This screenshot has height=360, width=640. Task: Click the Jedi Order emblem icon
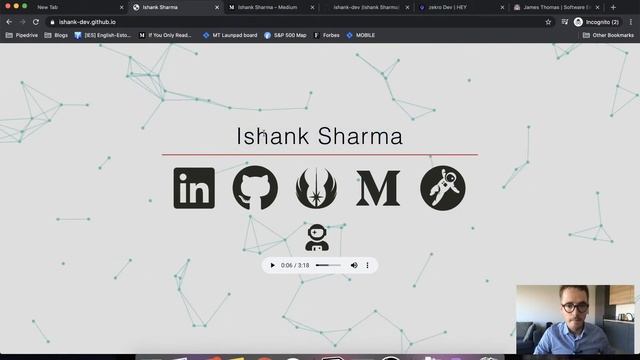pos(316,188)
